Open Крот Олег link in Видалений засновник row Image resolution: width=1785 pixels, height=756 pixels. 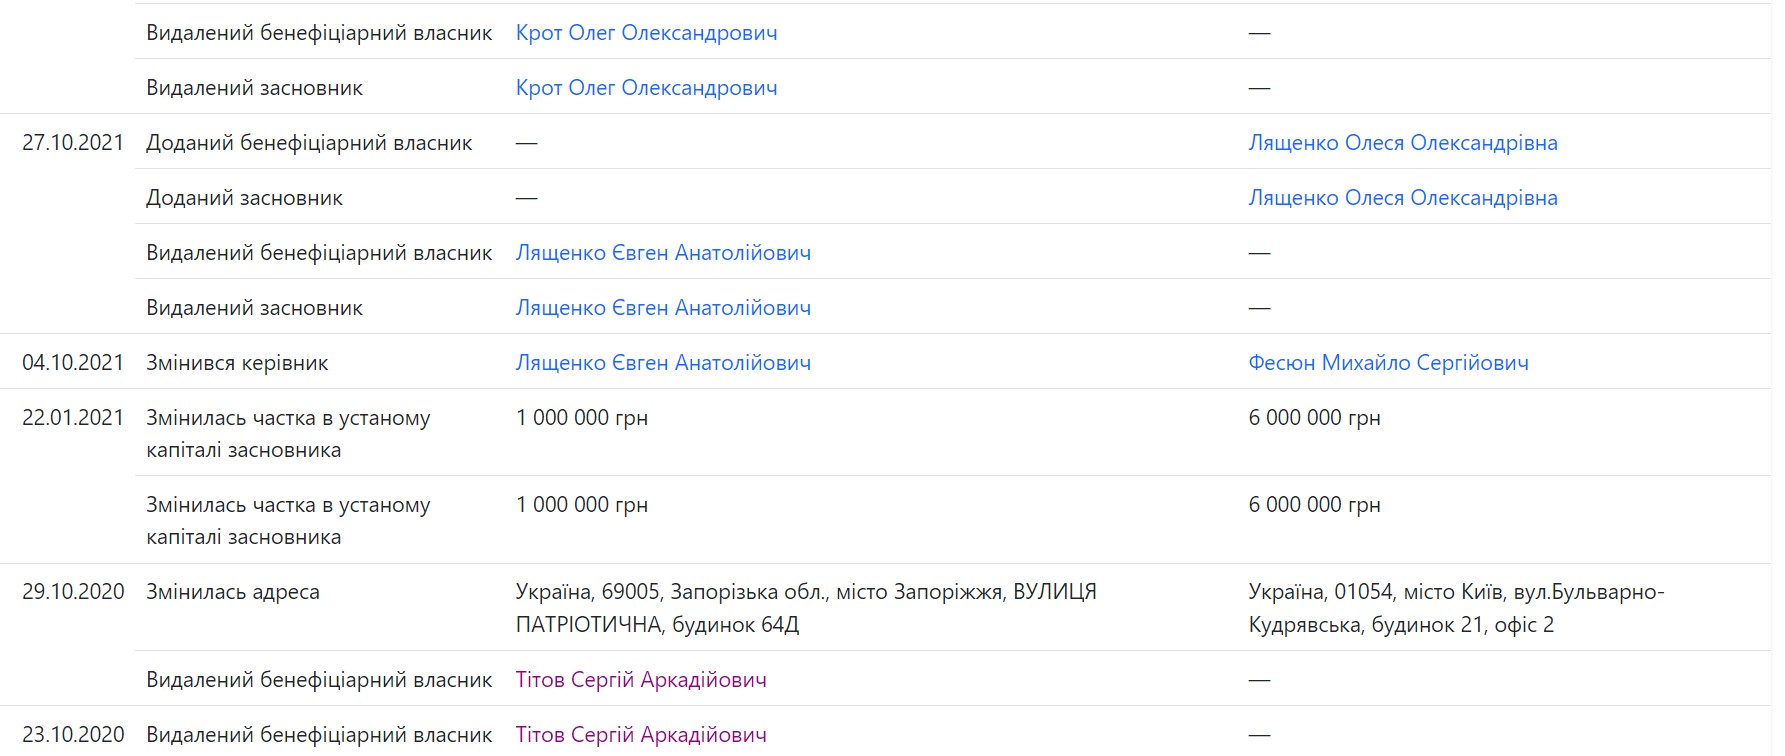646,88
